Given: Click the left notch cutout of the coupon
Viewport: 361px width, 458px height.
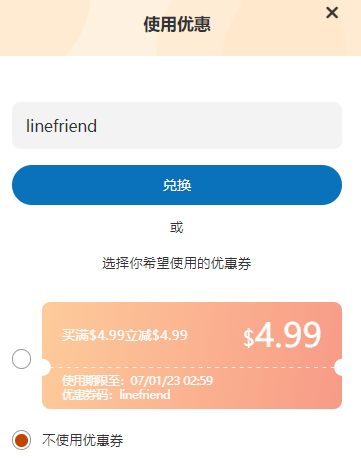Looking at the screenshot, I should coord(46,367).
